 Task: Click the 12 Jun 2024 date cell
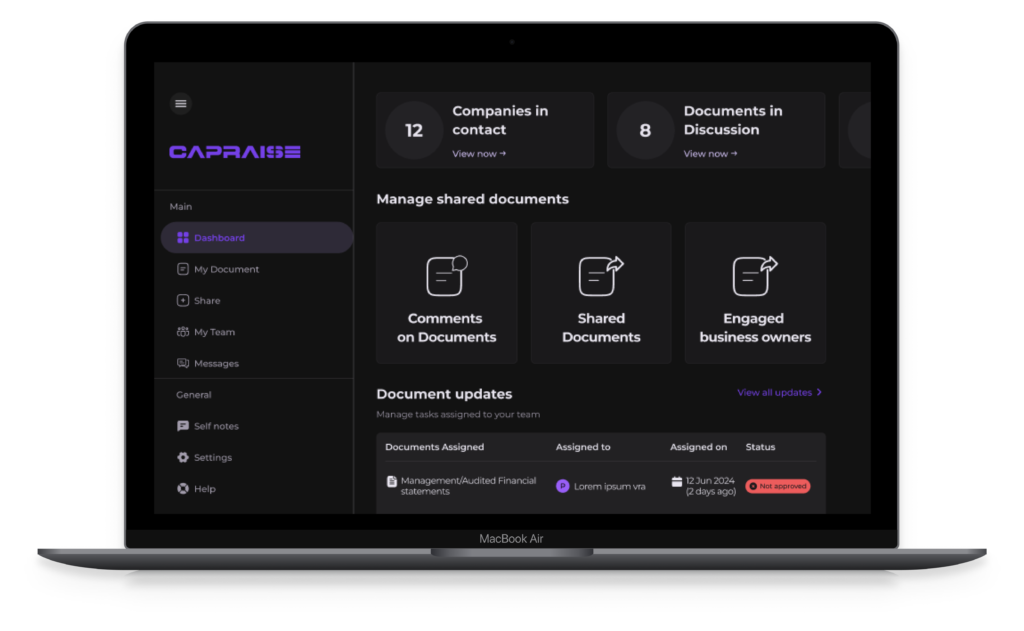(711, 485)
